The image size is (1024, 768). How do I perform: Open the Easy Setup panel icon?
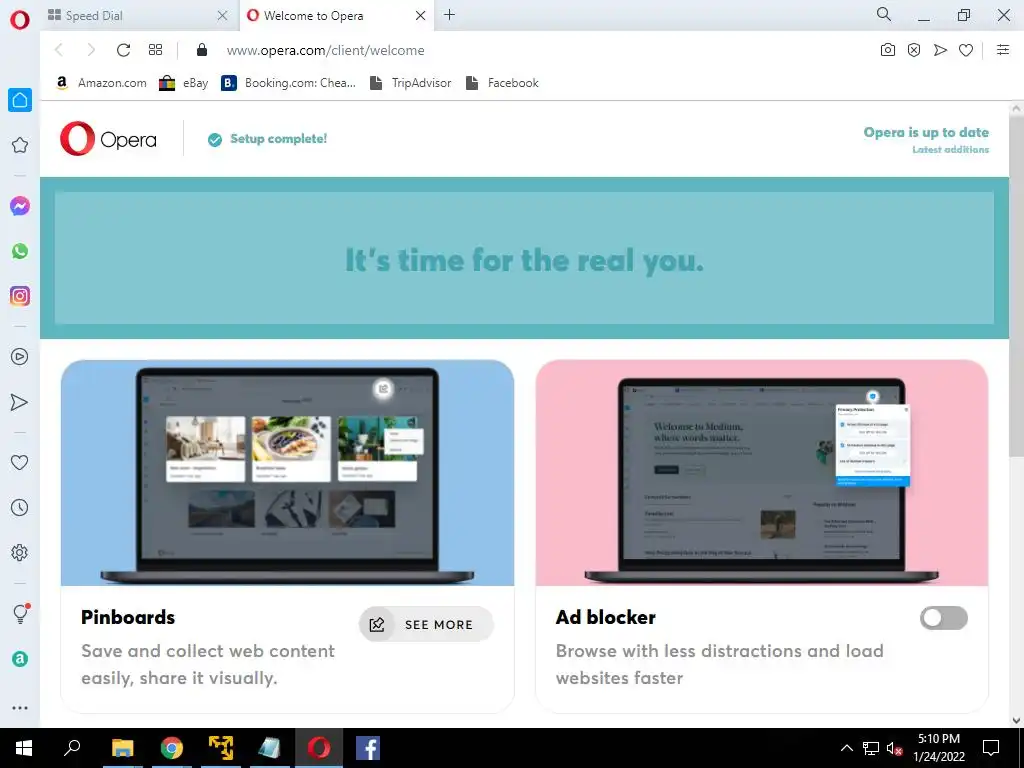coord(1003,50)
